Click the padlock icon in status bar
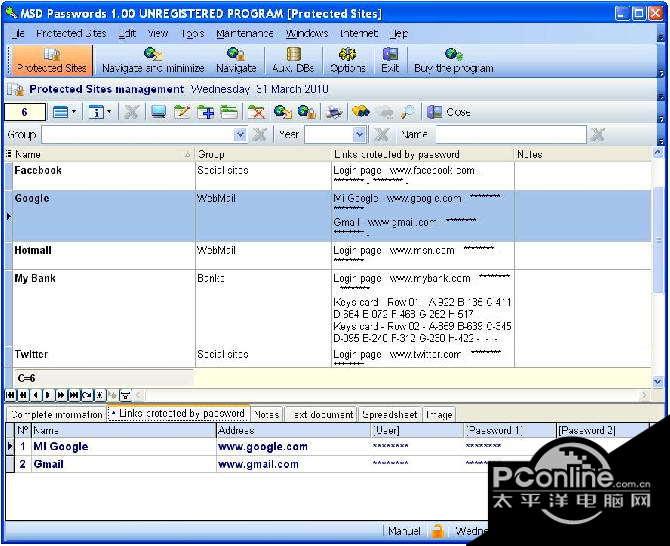 (x=437, y=531)
